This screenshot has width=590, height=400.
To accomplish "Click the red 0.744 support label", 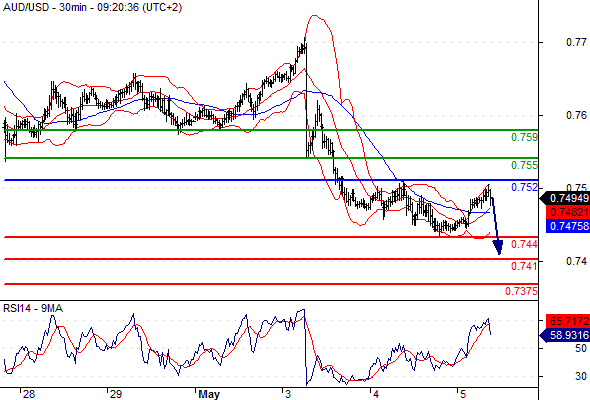I will (x=524, y=244).
